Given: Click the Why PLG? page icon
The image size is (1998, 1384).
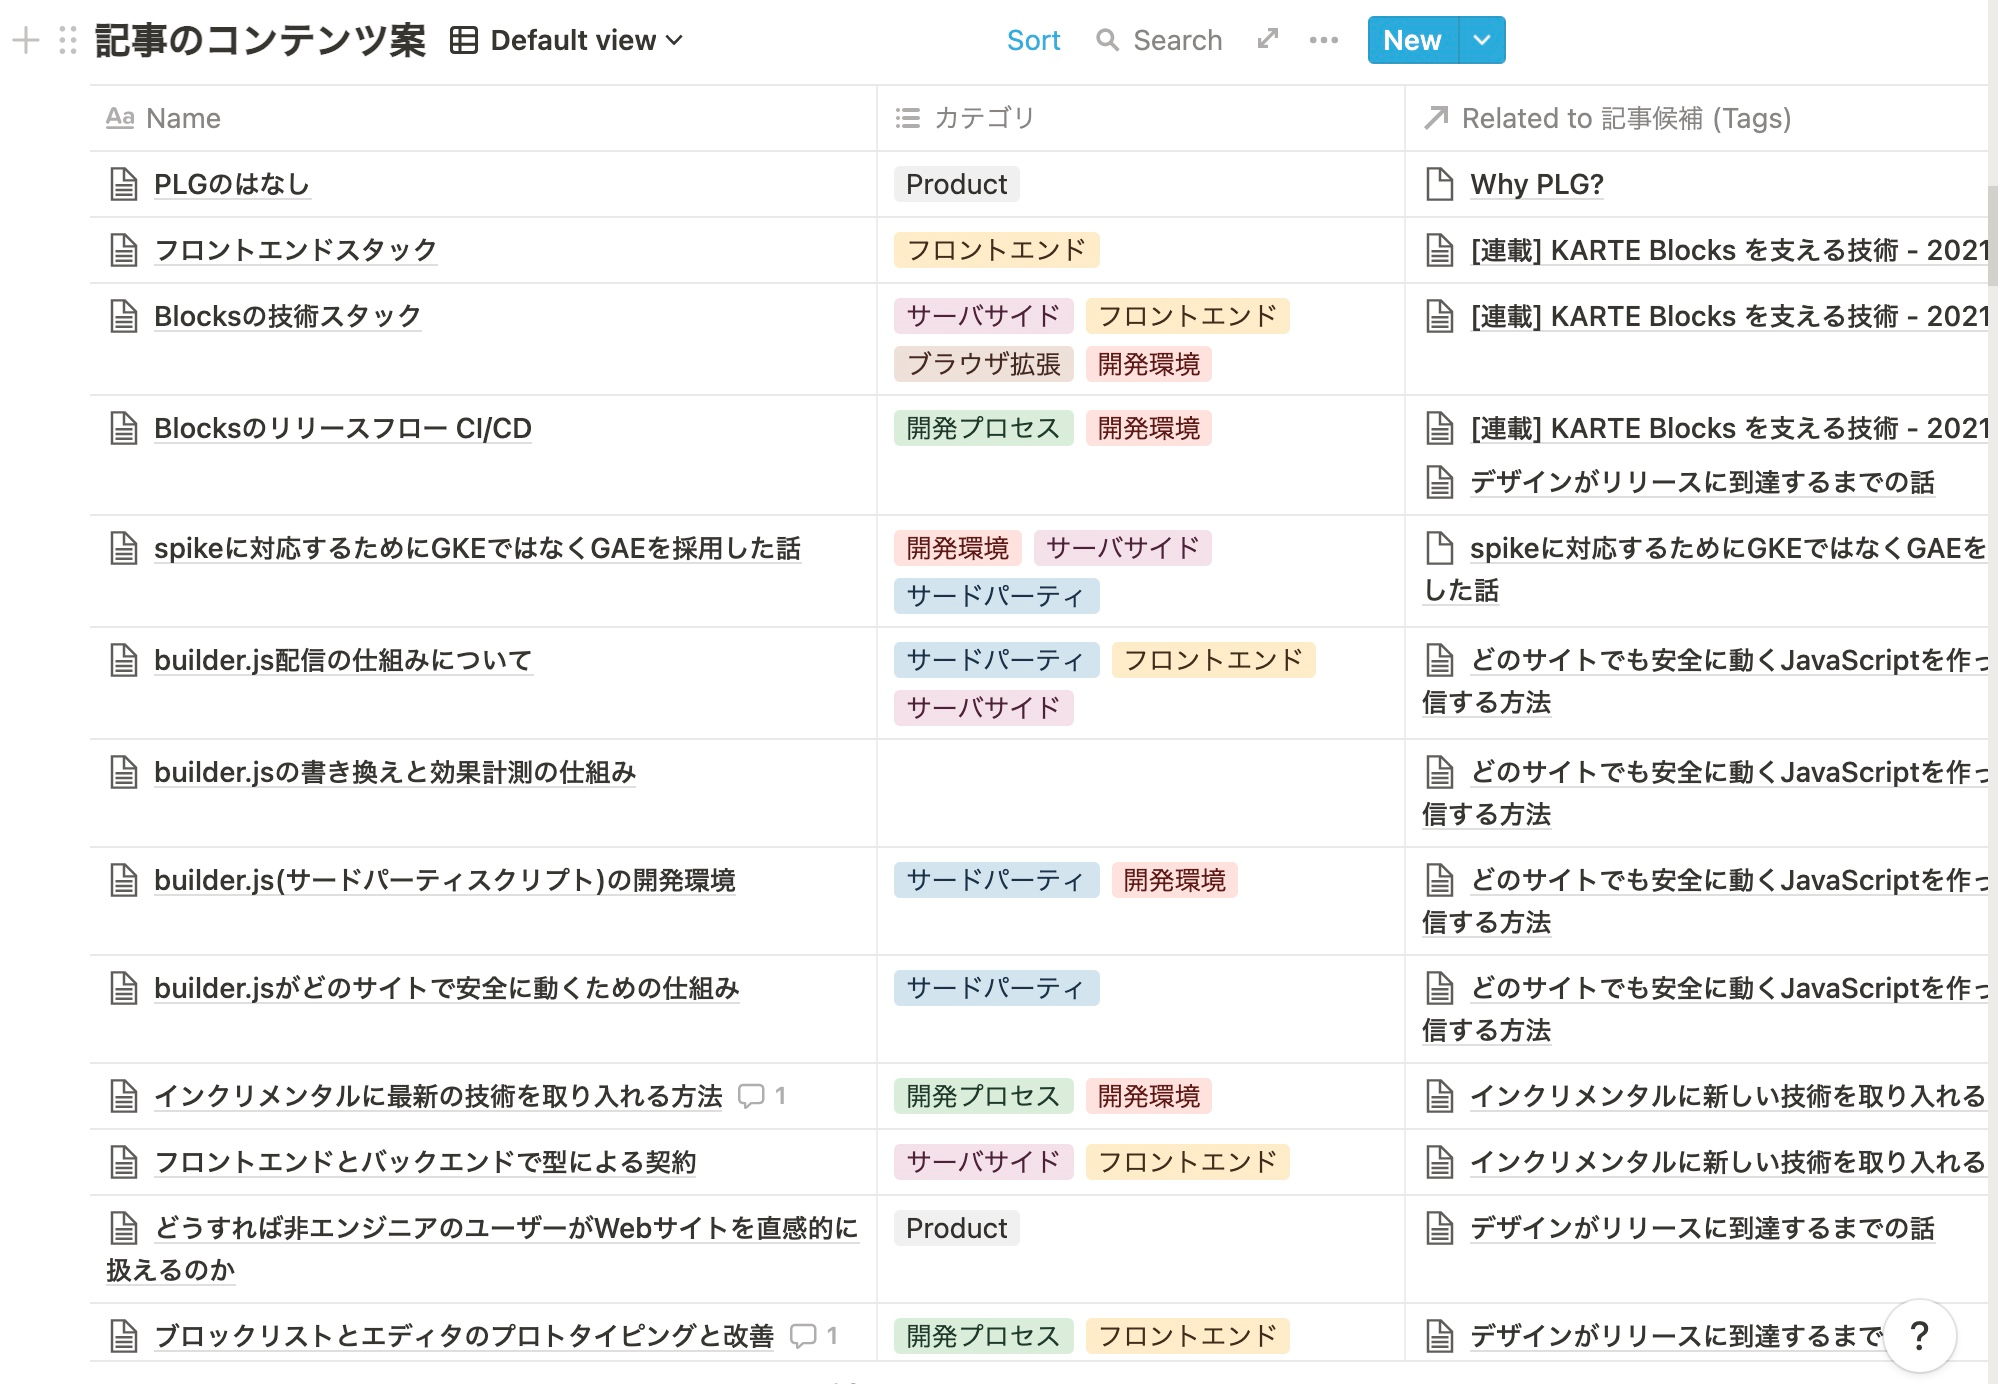Looking at the screenshot, I should click(x=1439, y=185).
